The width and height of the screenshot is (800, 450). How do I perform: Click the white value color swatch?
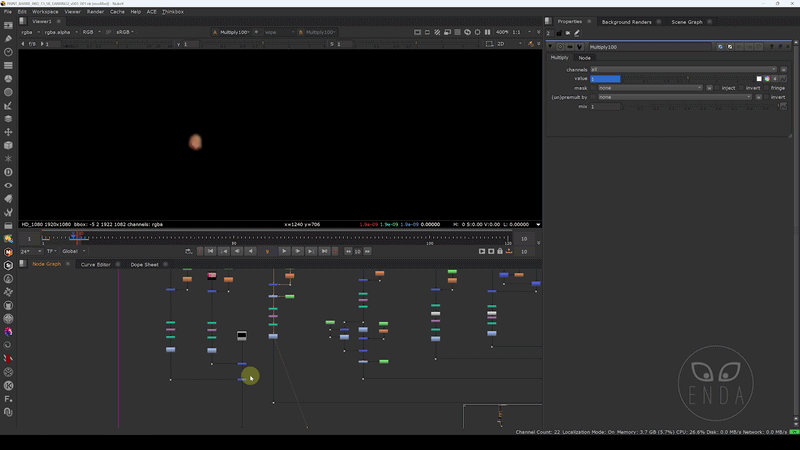point(759,79)
